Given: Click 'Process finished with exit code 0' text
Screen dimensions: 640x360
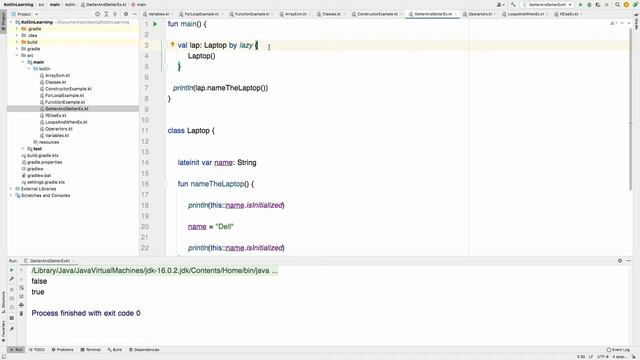Looking at the screenshot, I should [86, 313].
